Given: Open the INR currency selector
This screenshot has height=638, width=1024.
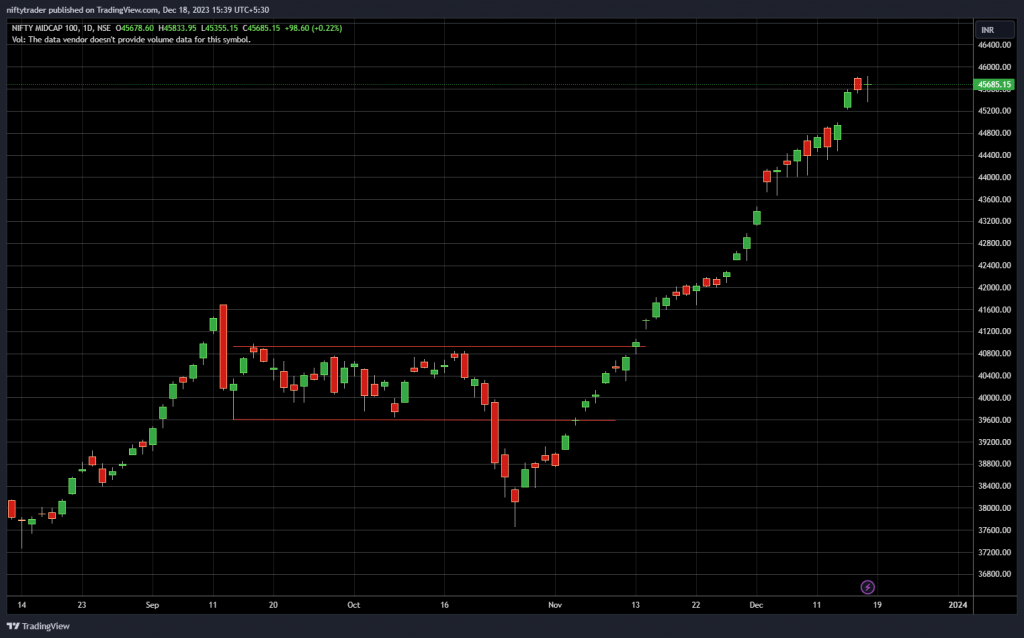Looking at the screenshot, I should coord(995,30).
